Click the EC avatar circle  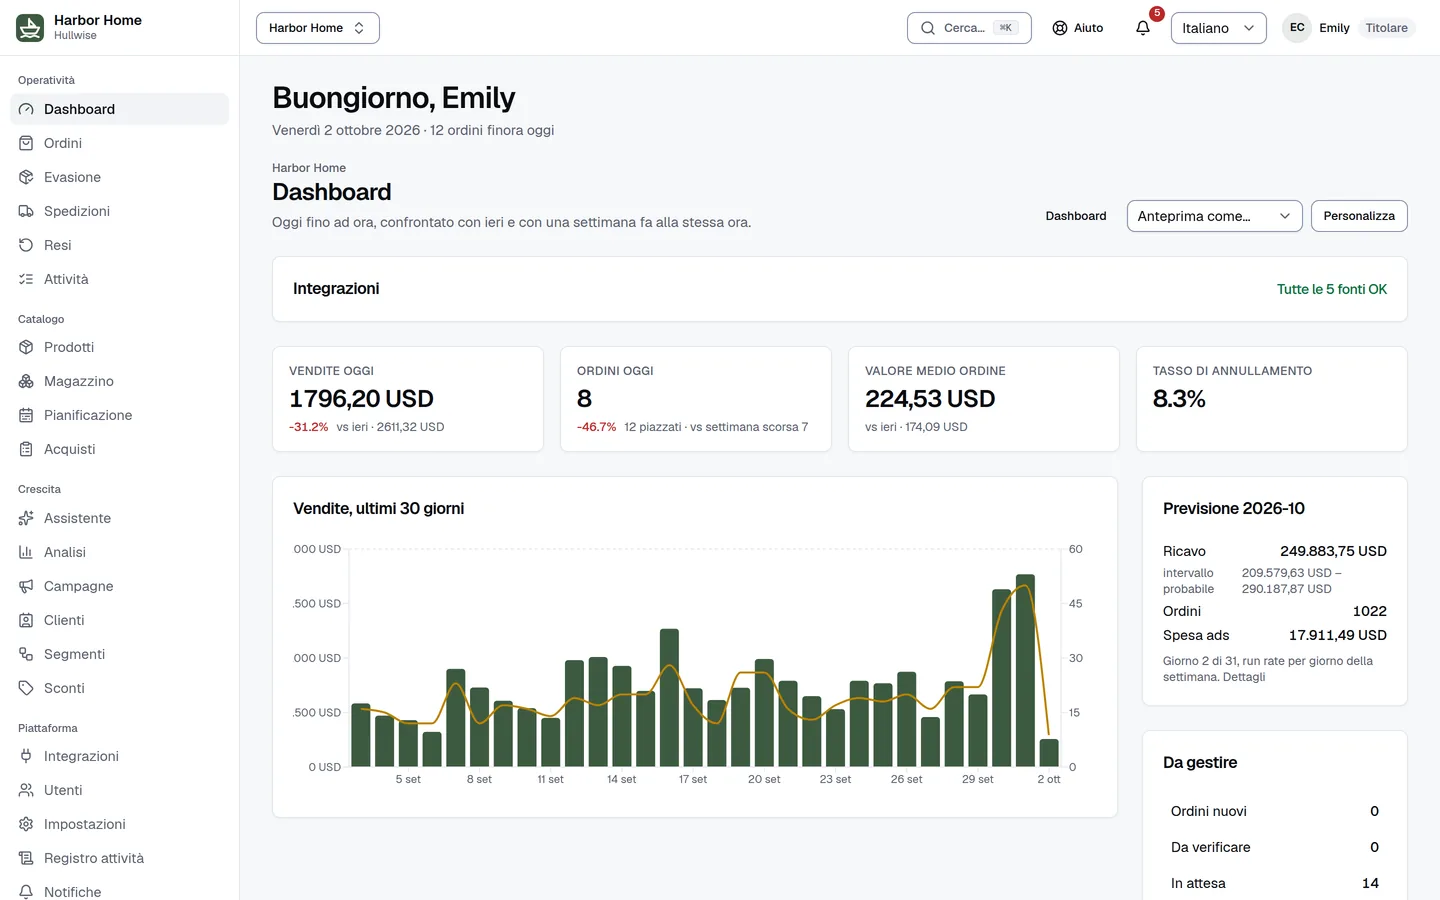click(1297, 28)
